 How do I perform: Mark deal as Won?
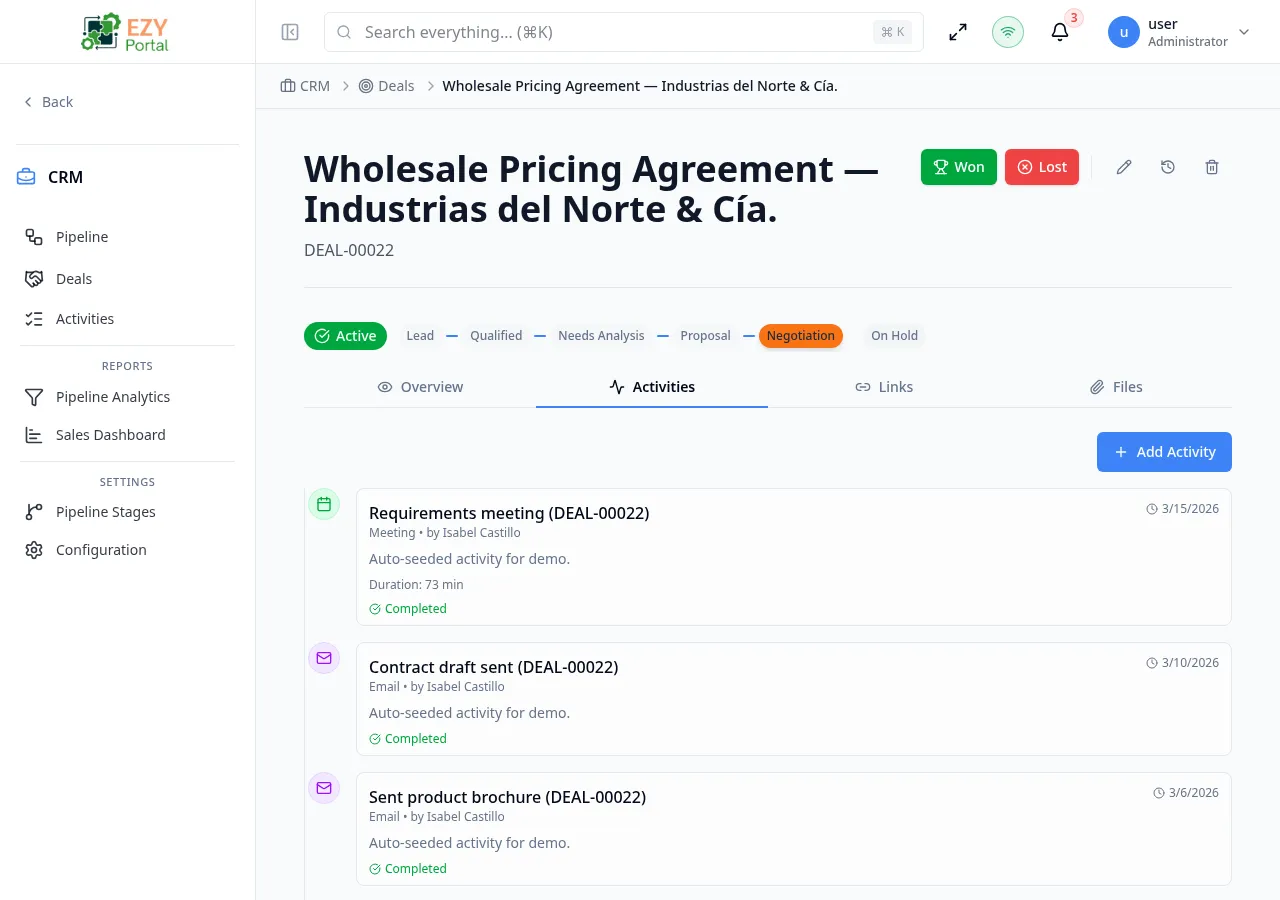tap(959, 167)
